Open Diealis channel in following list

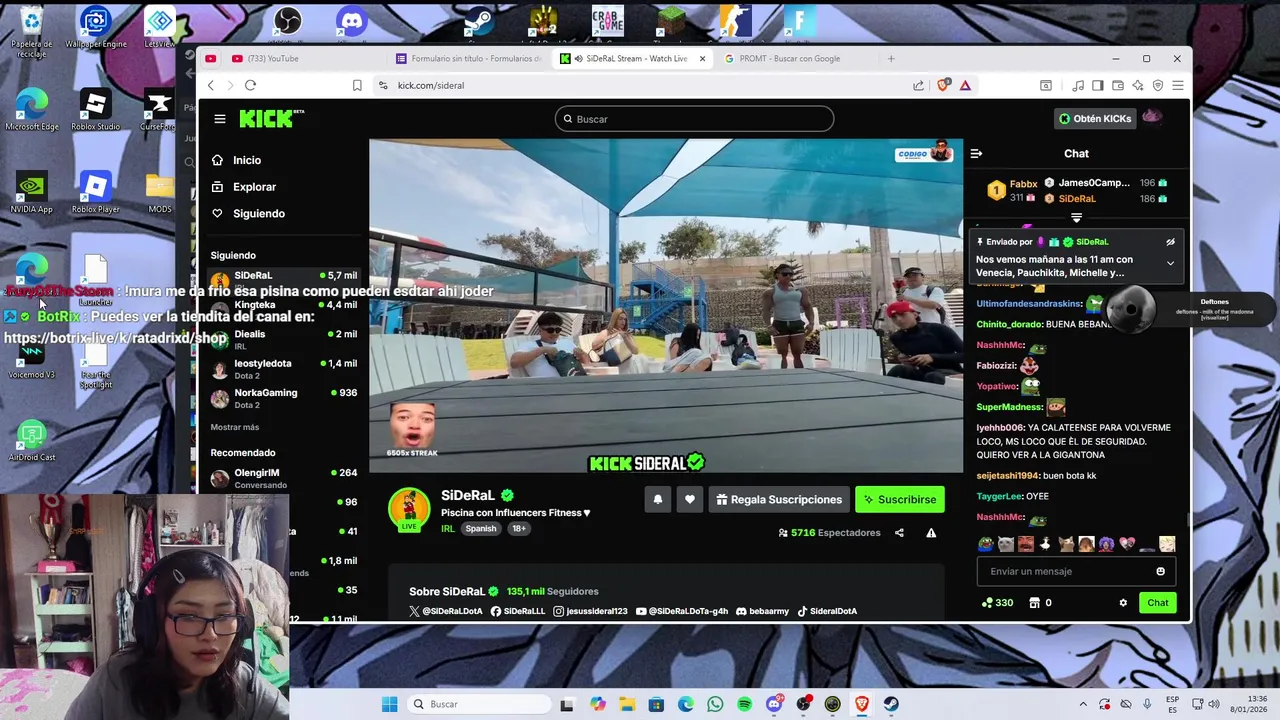(x=283, y=339)
